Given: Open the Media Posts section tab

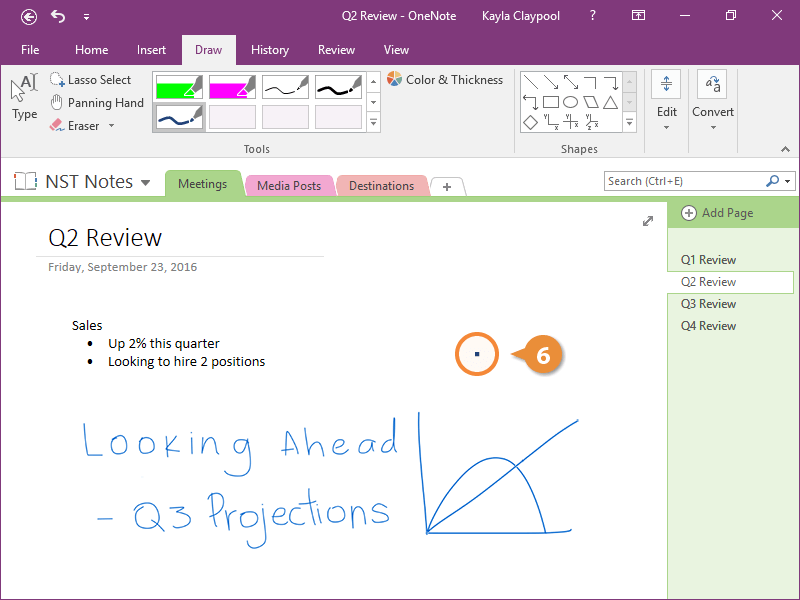Looking at the screenshot, I should pyautogui.click(x=289, y=186).
